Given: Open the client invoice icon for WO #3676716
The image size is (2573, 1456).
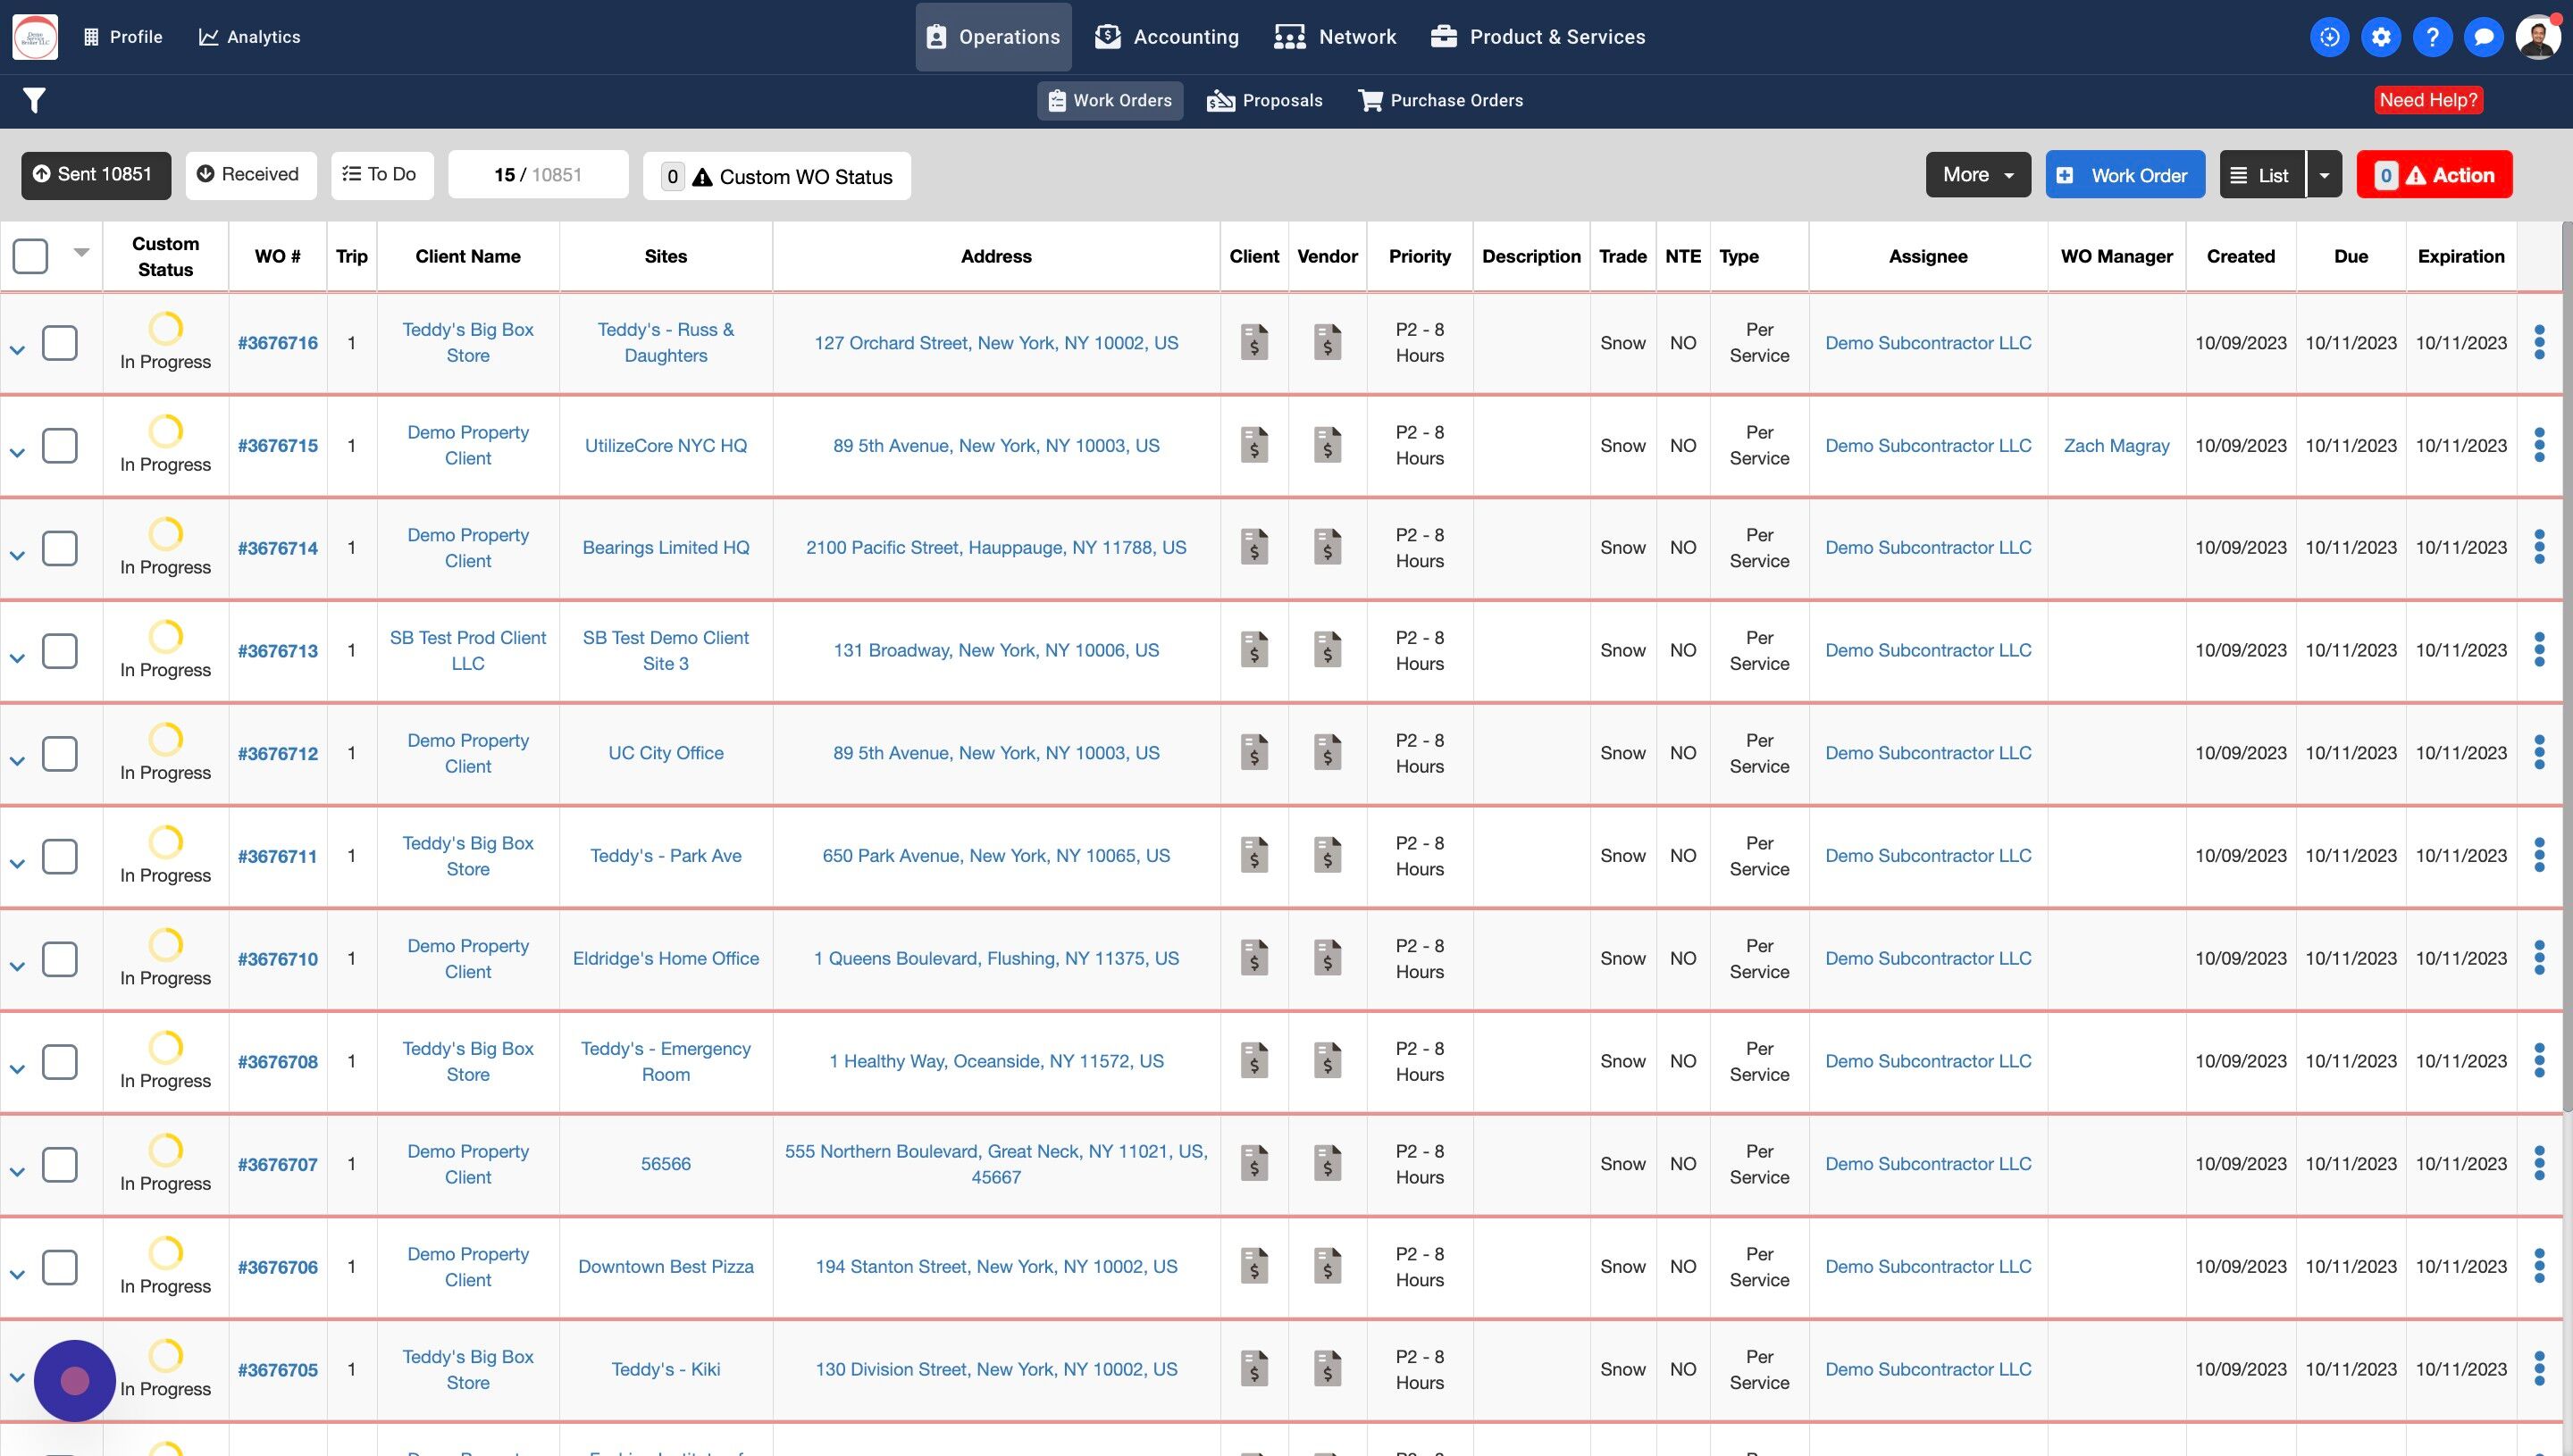Looking at the screenshot, I should (1254, 342).
